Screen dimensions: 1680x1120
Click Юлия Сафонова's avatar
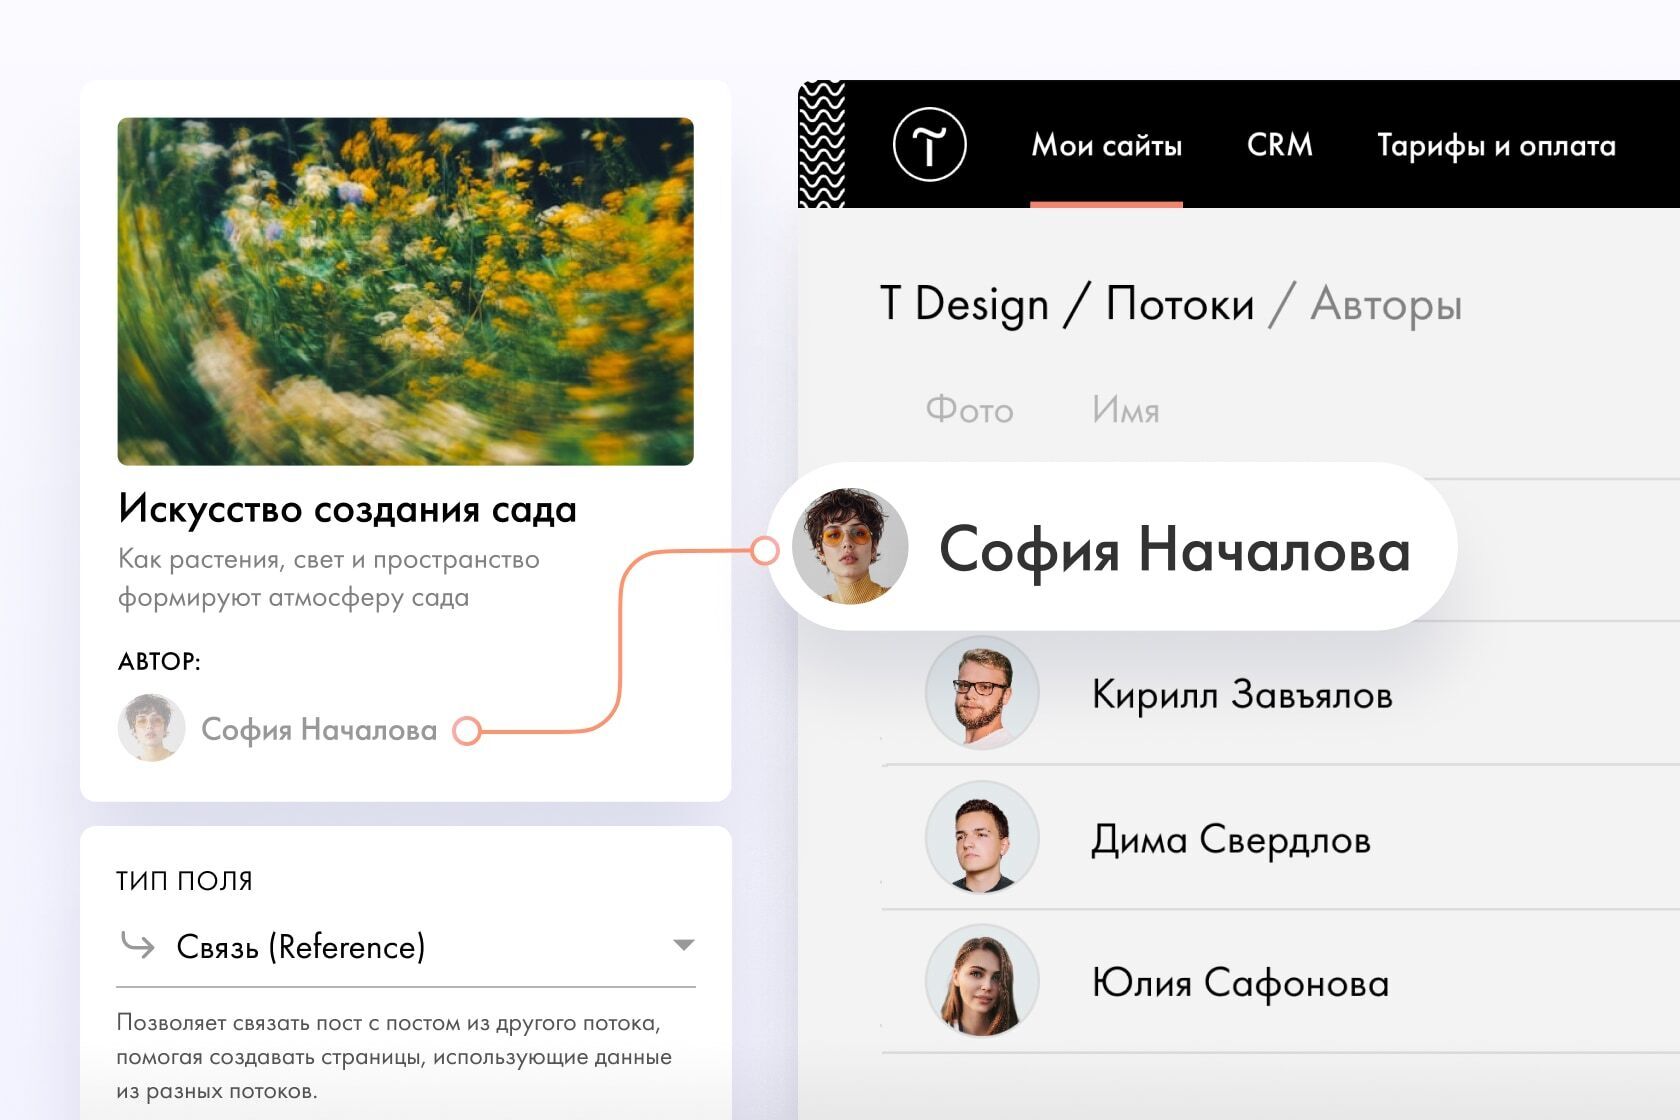coord(982,981)
